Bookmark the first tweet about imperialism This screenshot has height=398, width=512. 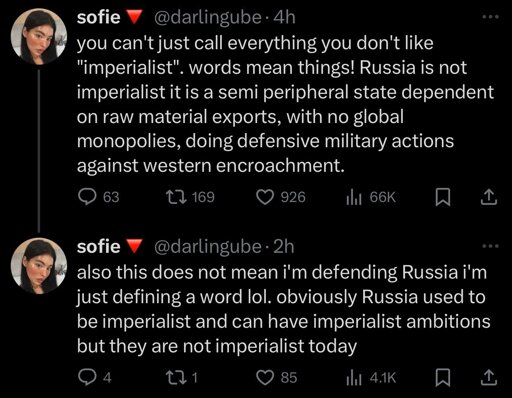pos(443,197)
